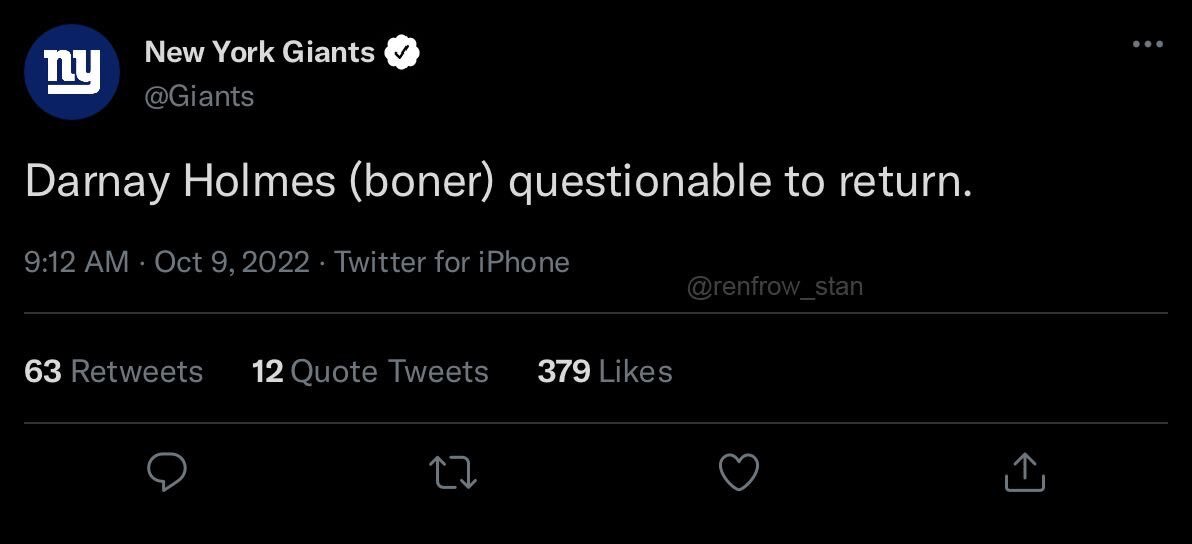
Task: Click the Oct 9, 2022 date
Action: pos(232,262)
